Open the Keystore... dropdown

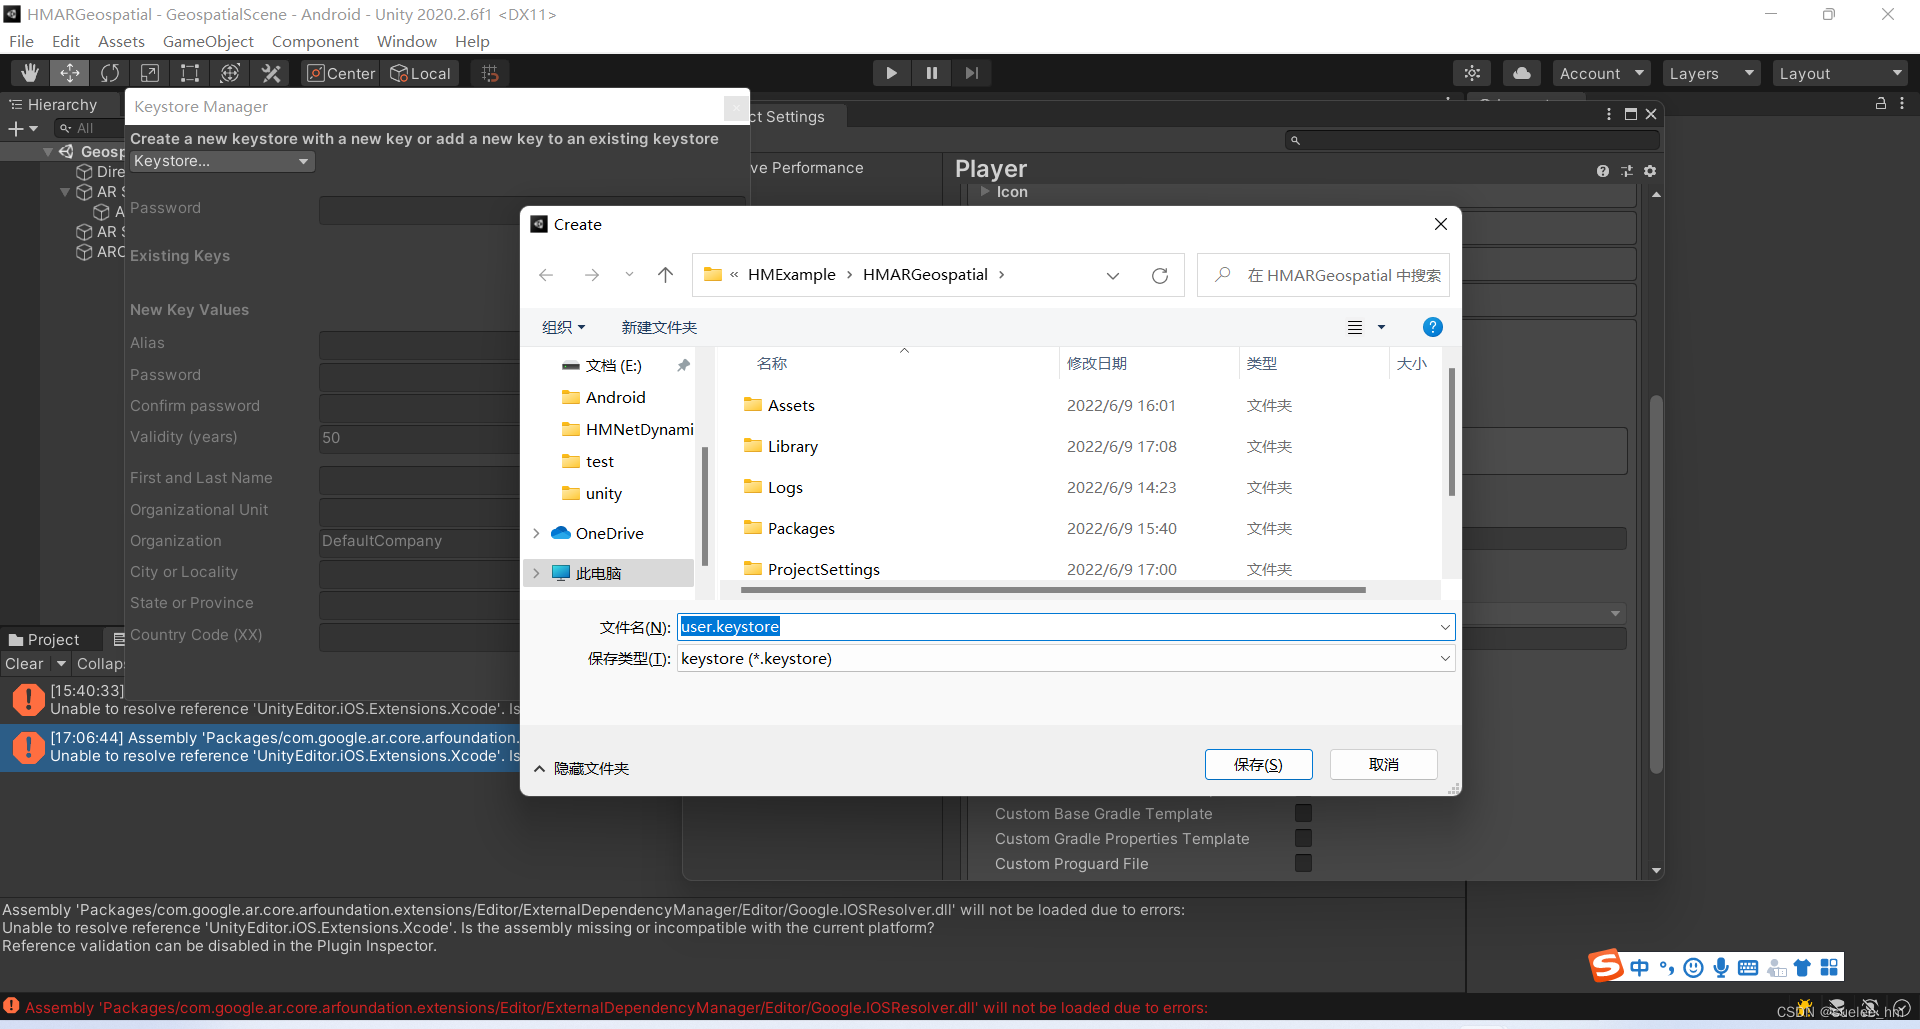[x=221, y=161]
